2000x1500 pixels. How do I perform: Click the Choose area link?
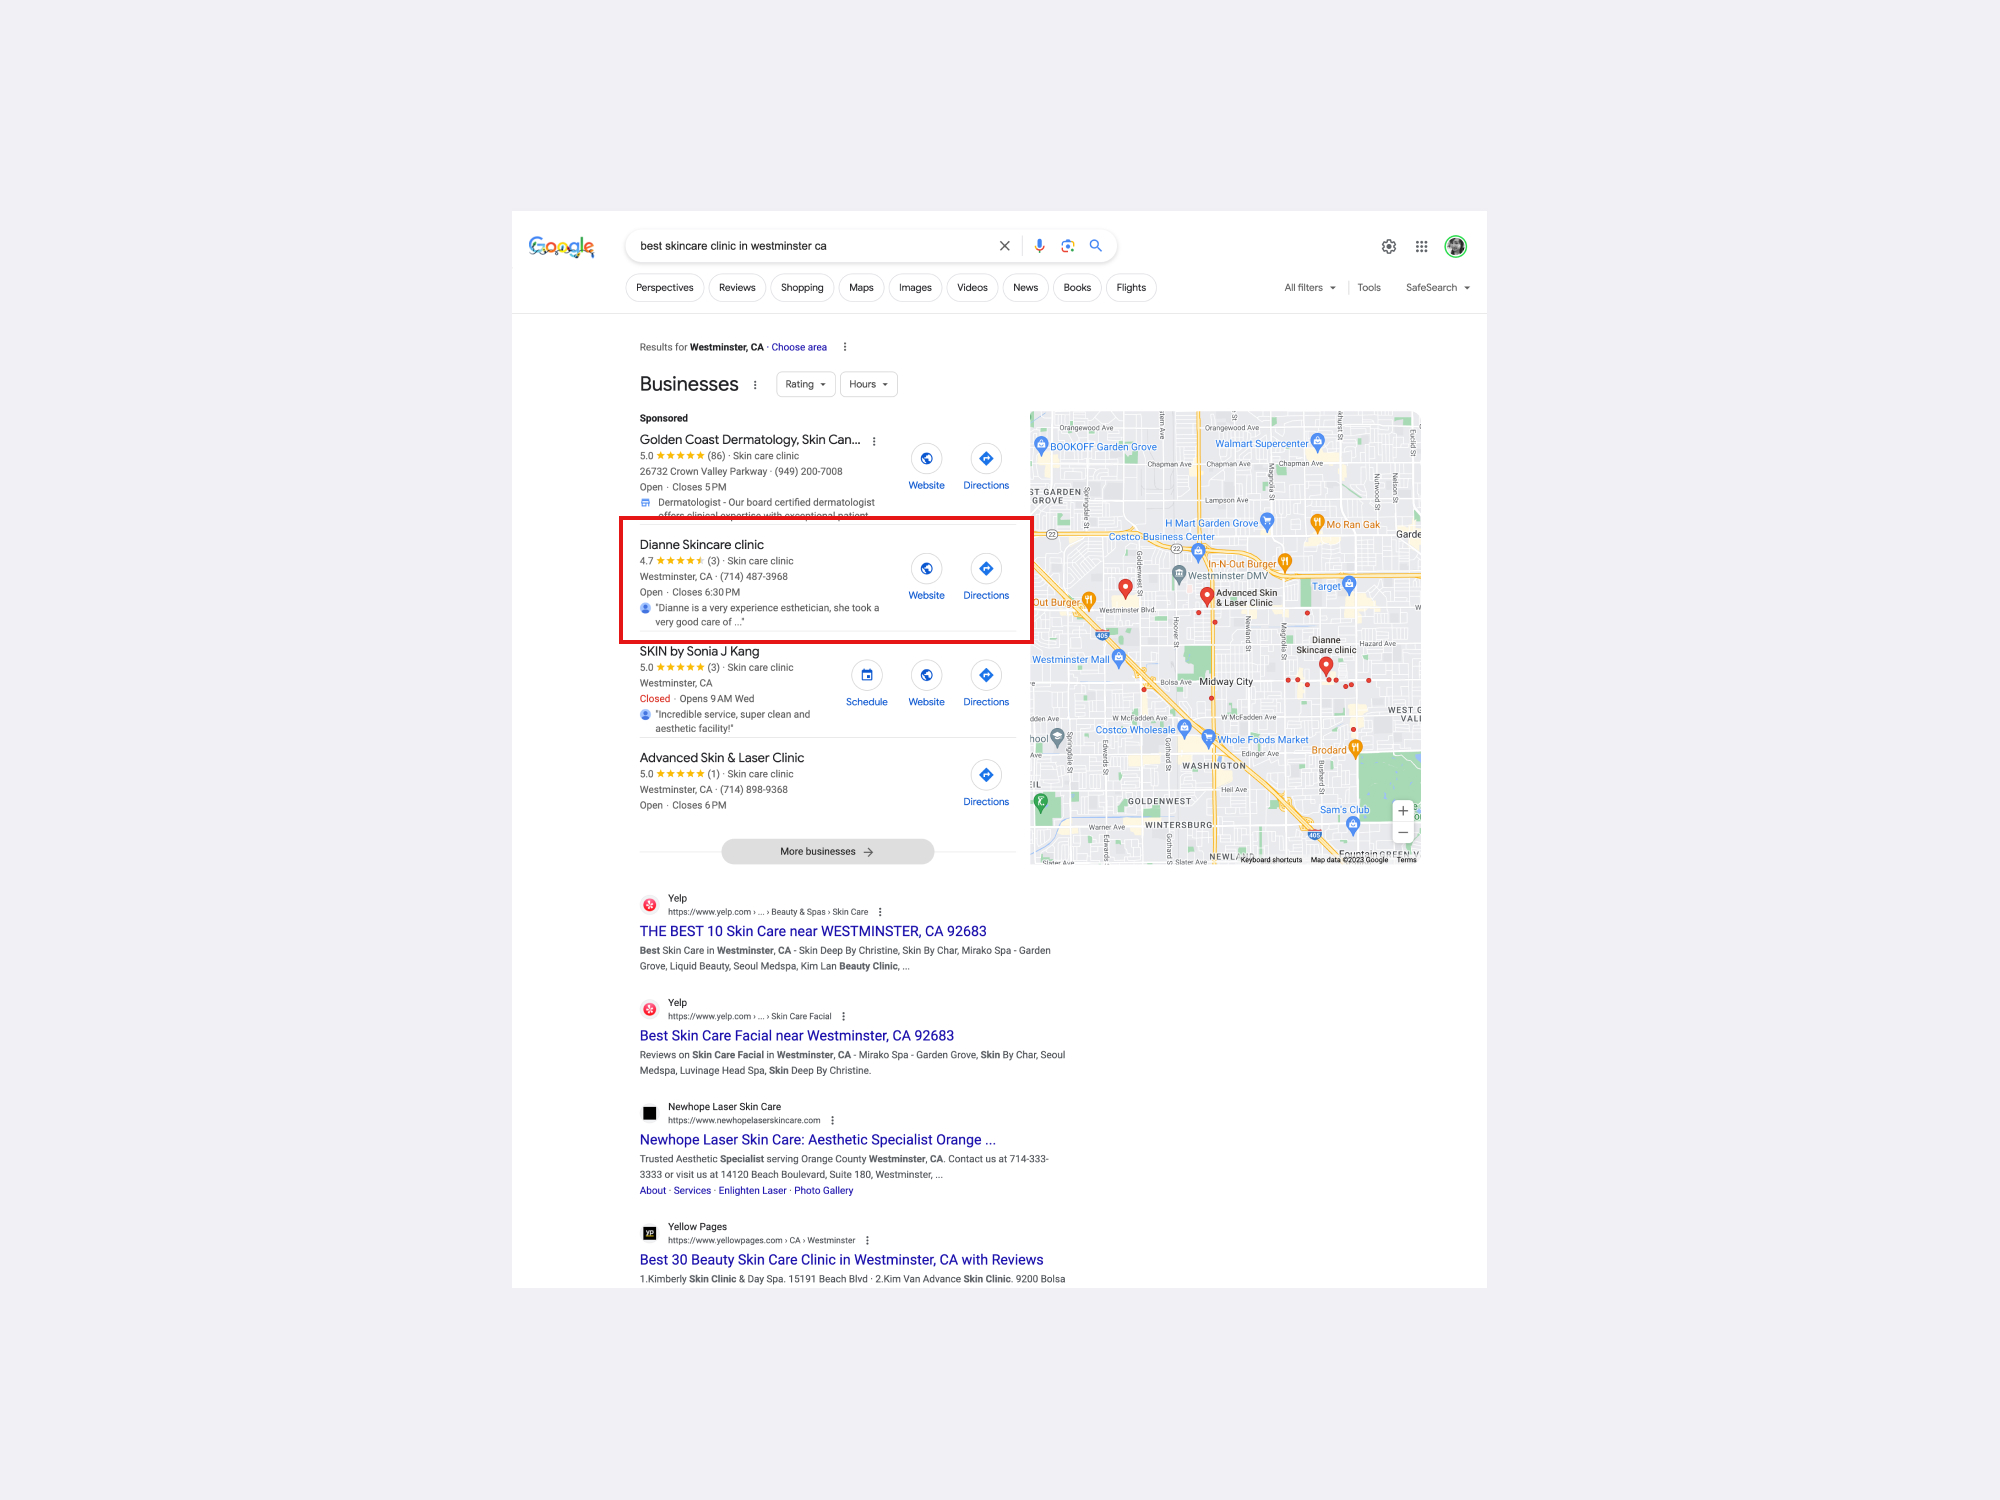(x=799, y=347)
